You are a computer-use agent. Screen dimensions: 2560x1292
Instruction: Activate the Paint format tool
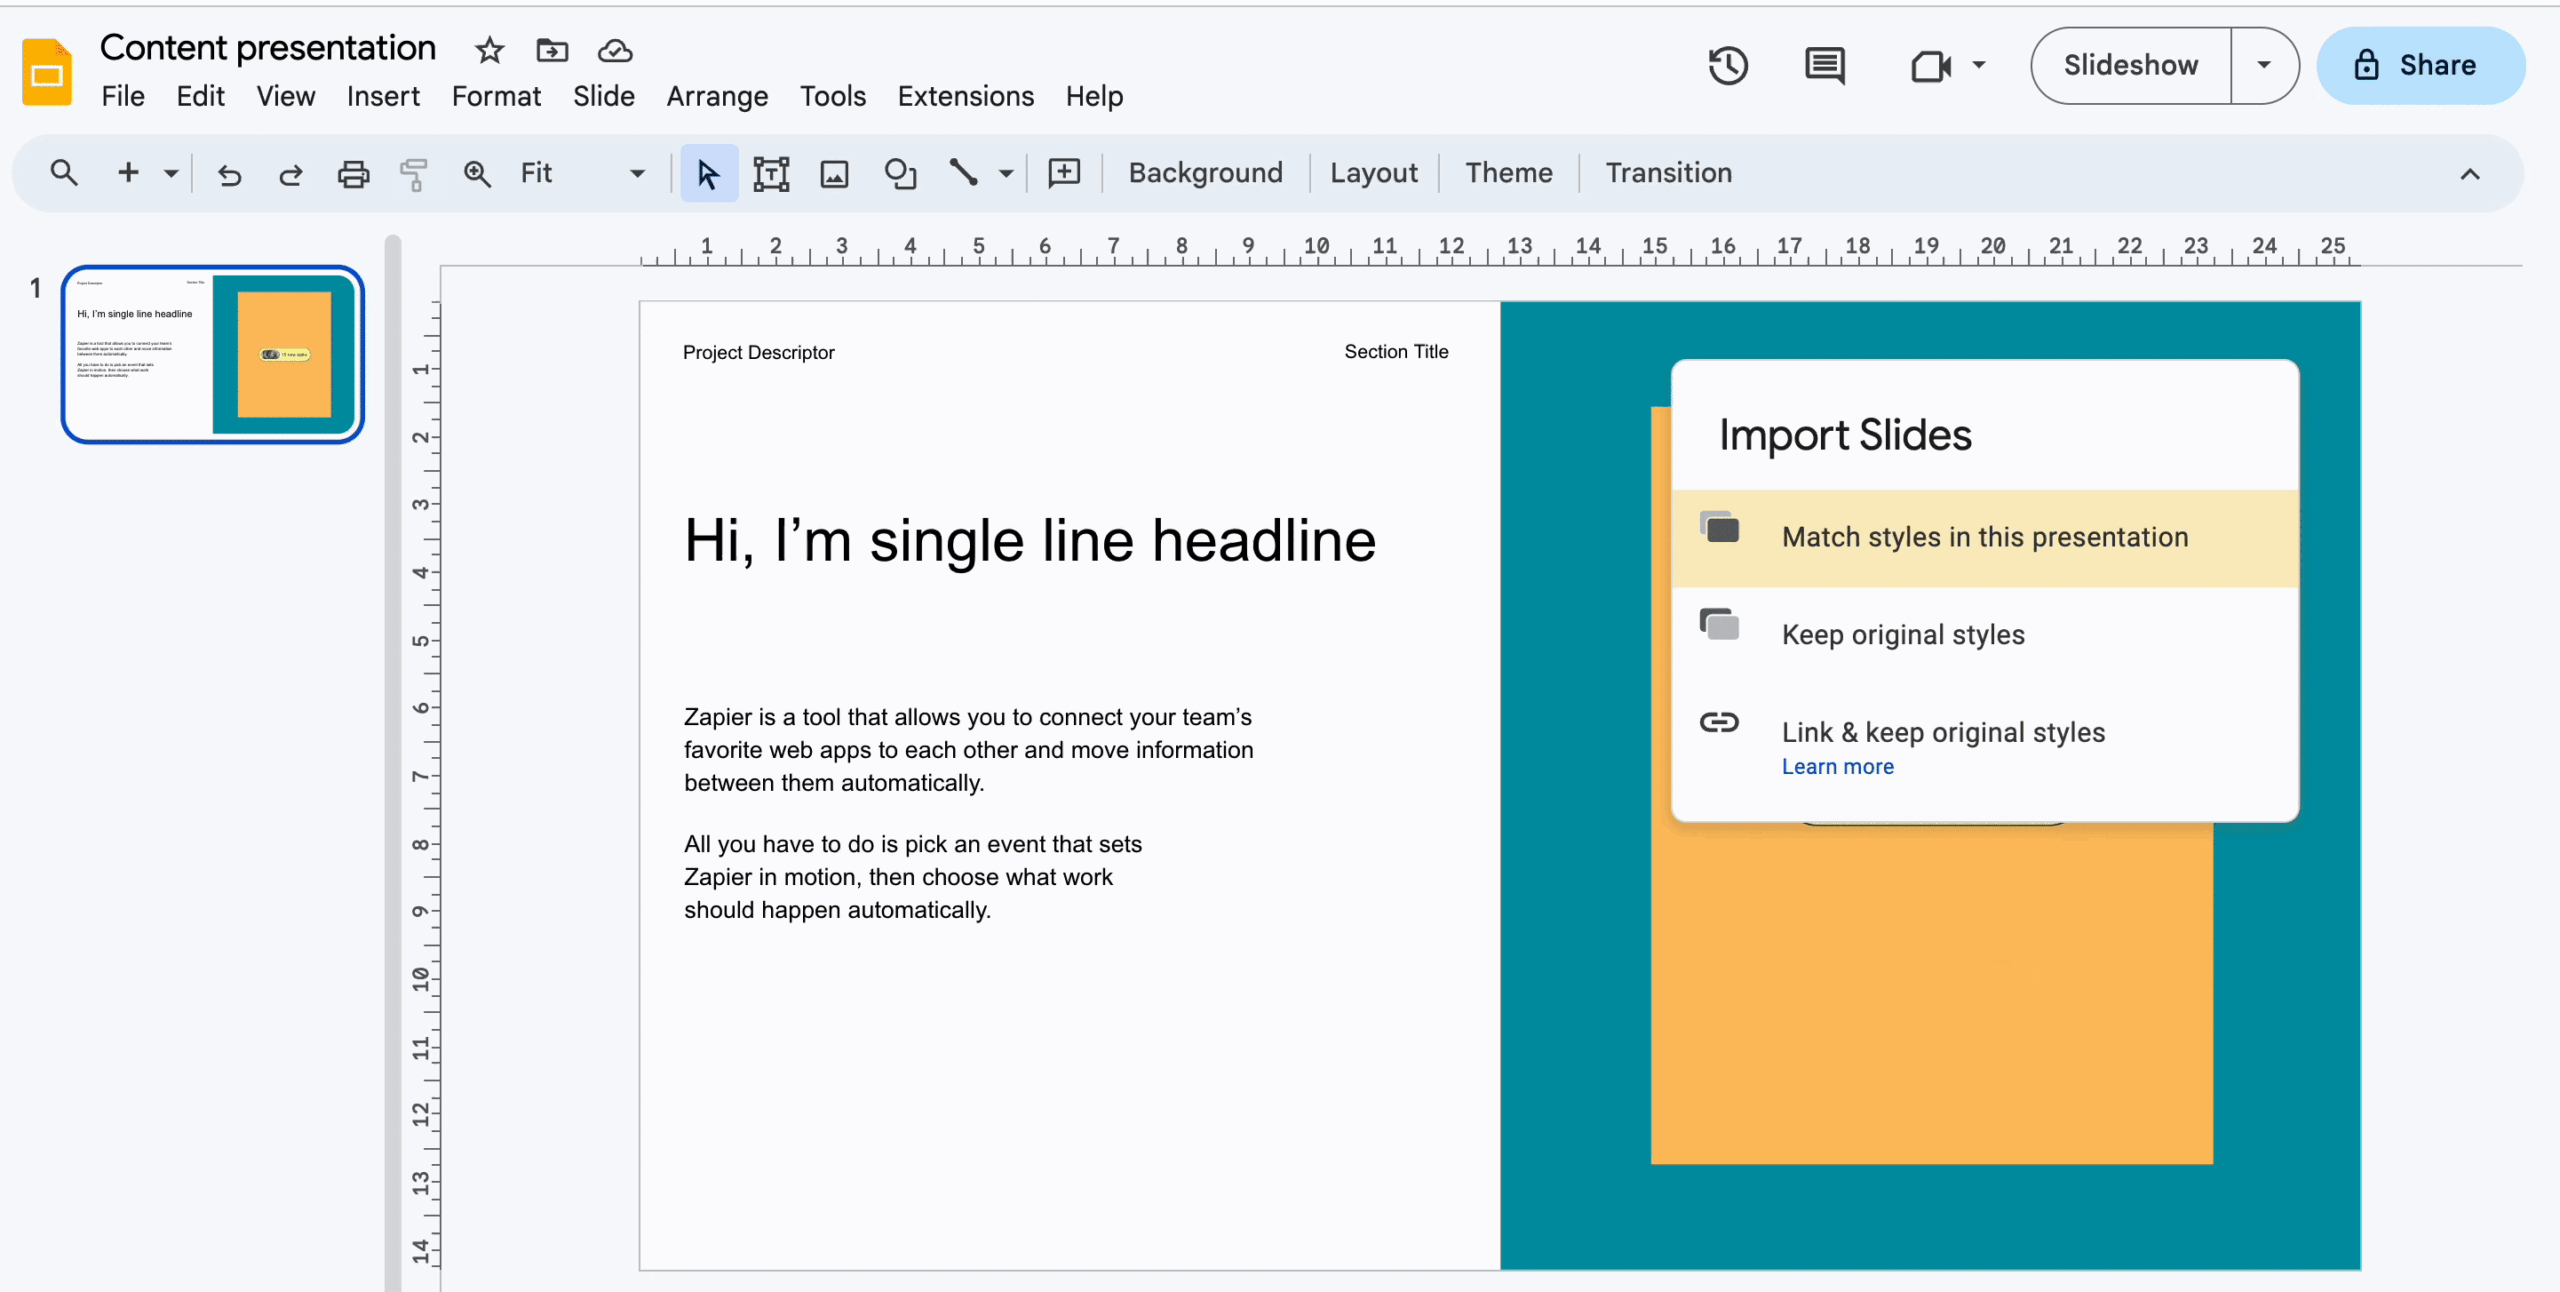(413, 173)
